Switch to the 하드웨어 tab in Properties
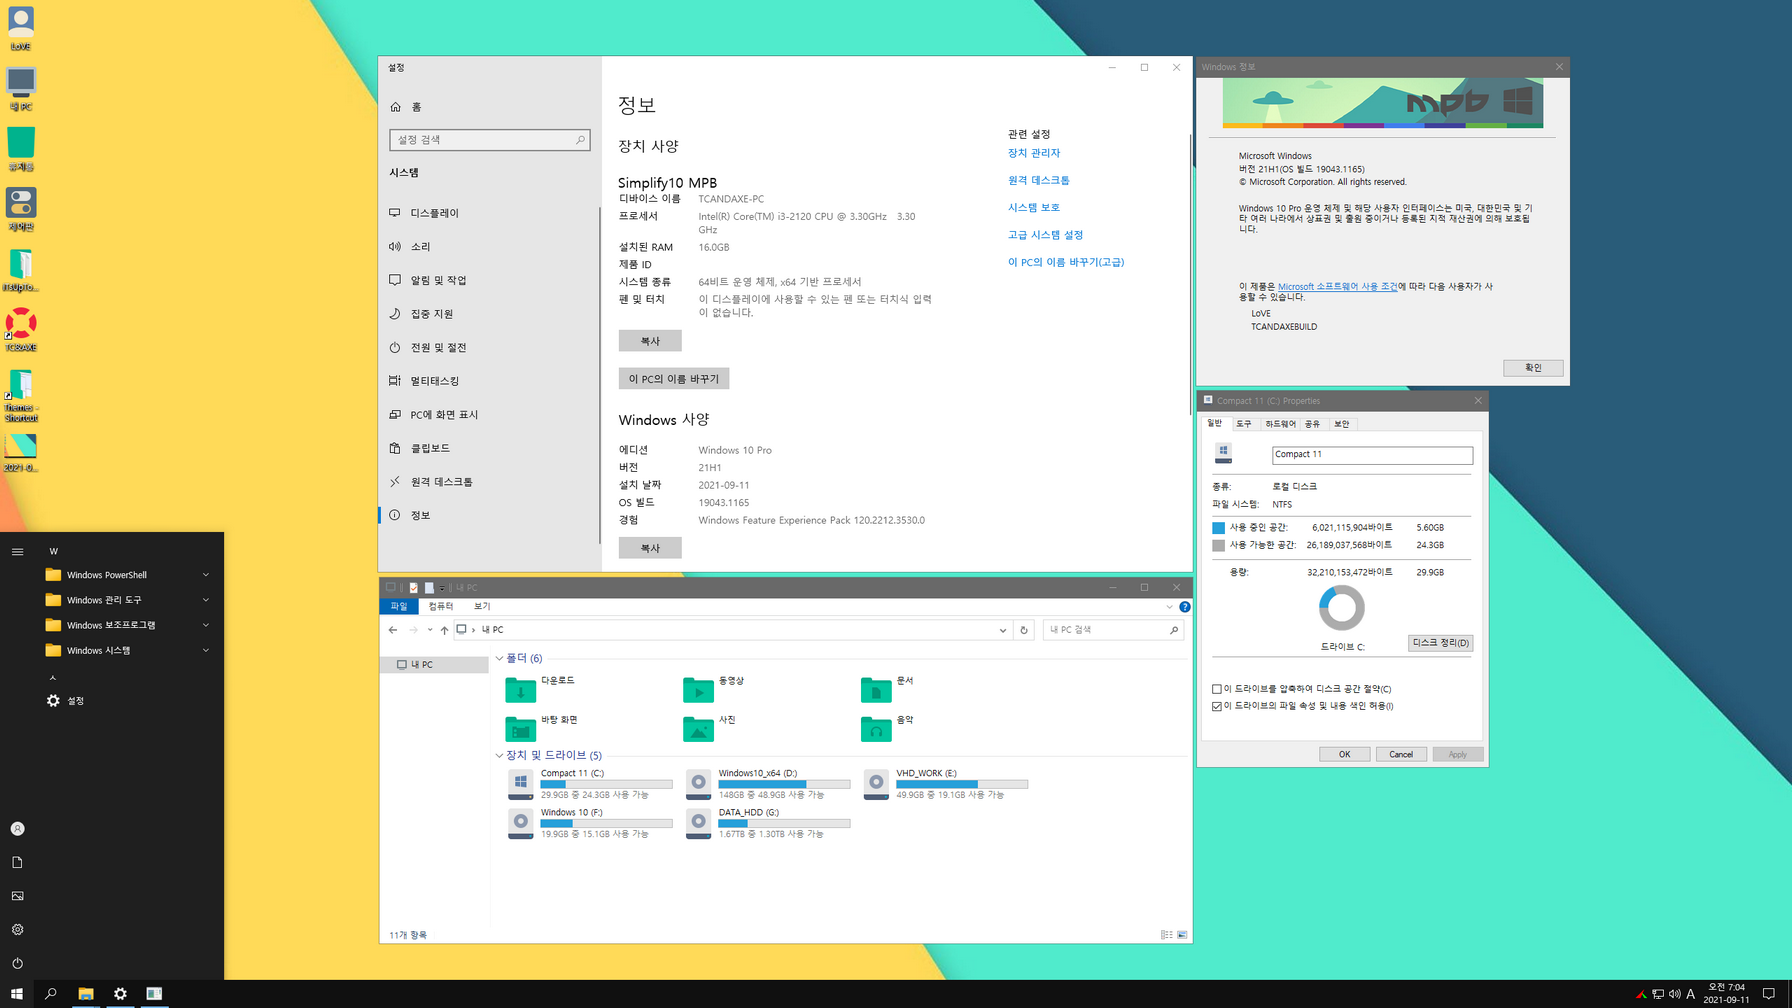The height and width of the screenshot is (1008, 1792). pos(1280,424)
